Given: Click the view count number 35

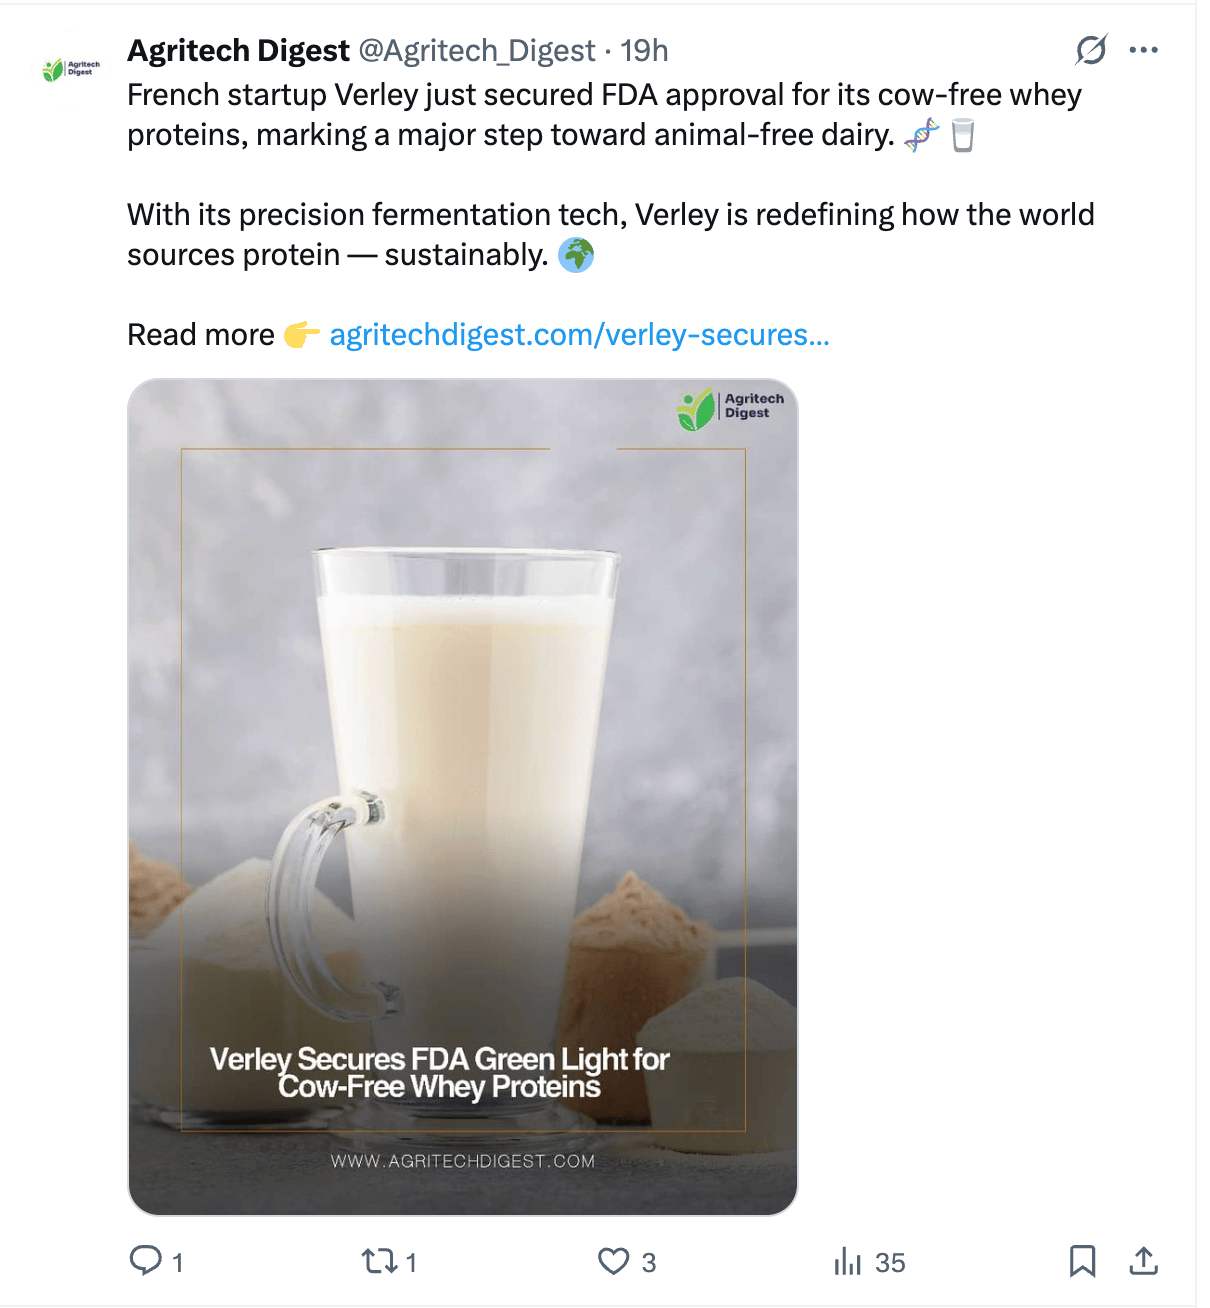Looking at the screenshot, I should pos(890,1263).
